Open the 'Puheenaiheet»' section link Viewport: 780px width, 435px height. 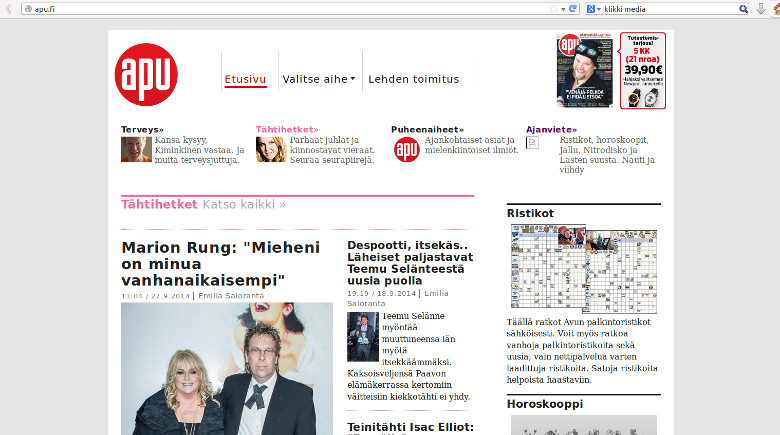pos(427,129)
